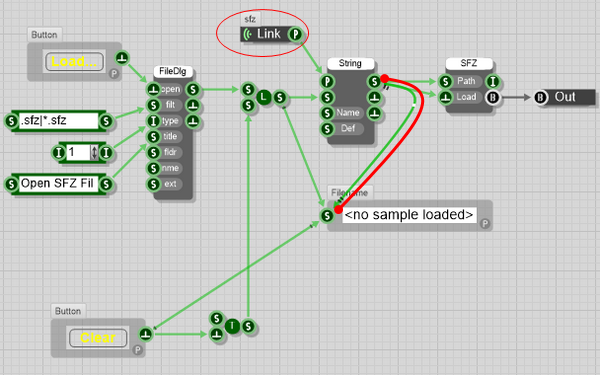
Task: Click the SFZ module title label
Action: click(x=469, y=63)
